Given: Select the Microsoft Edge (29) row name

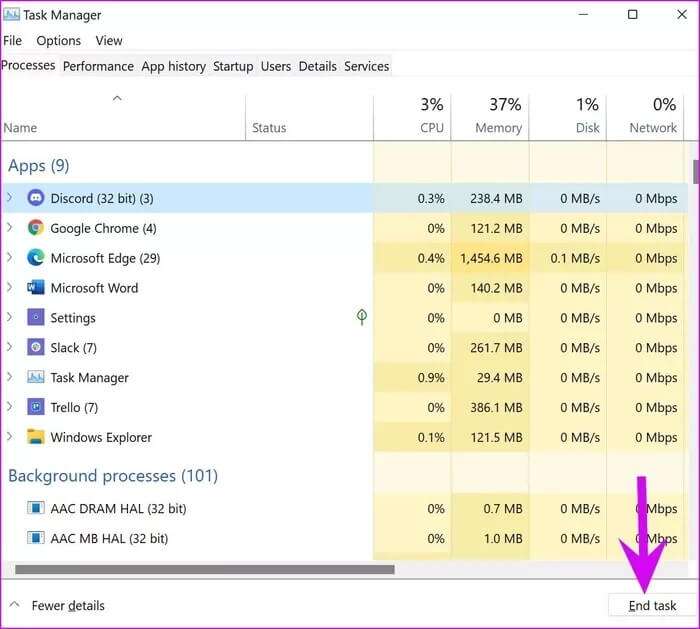Looking at the screenshot, I should pyautogui.click(x=105, y=258).
